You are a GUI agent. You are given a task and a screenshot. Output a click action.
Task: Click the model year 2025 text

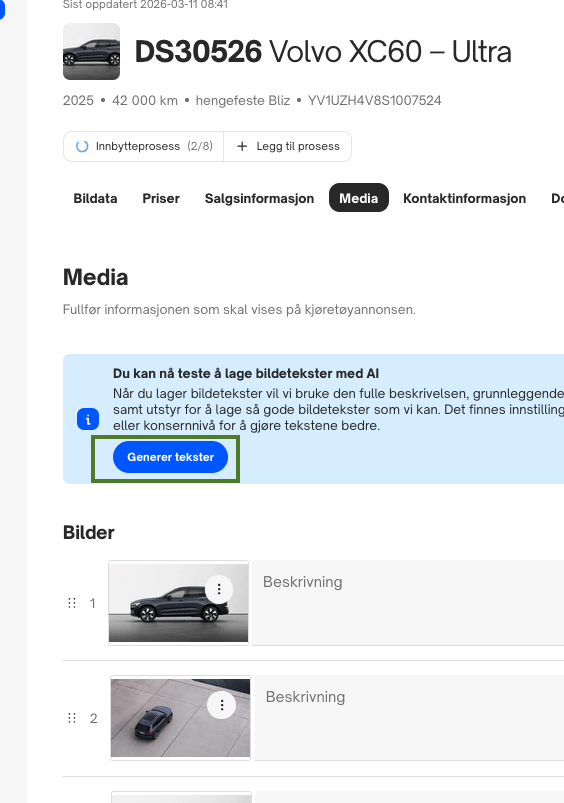click(x=78, y=100)
